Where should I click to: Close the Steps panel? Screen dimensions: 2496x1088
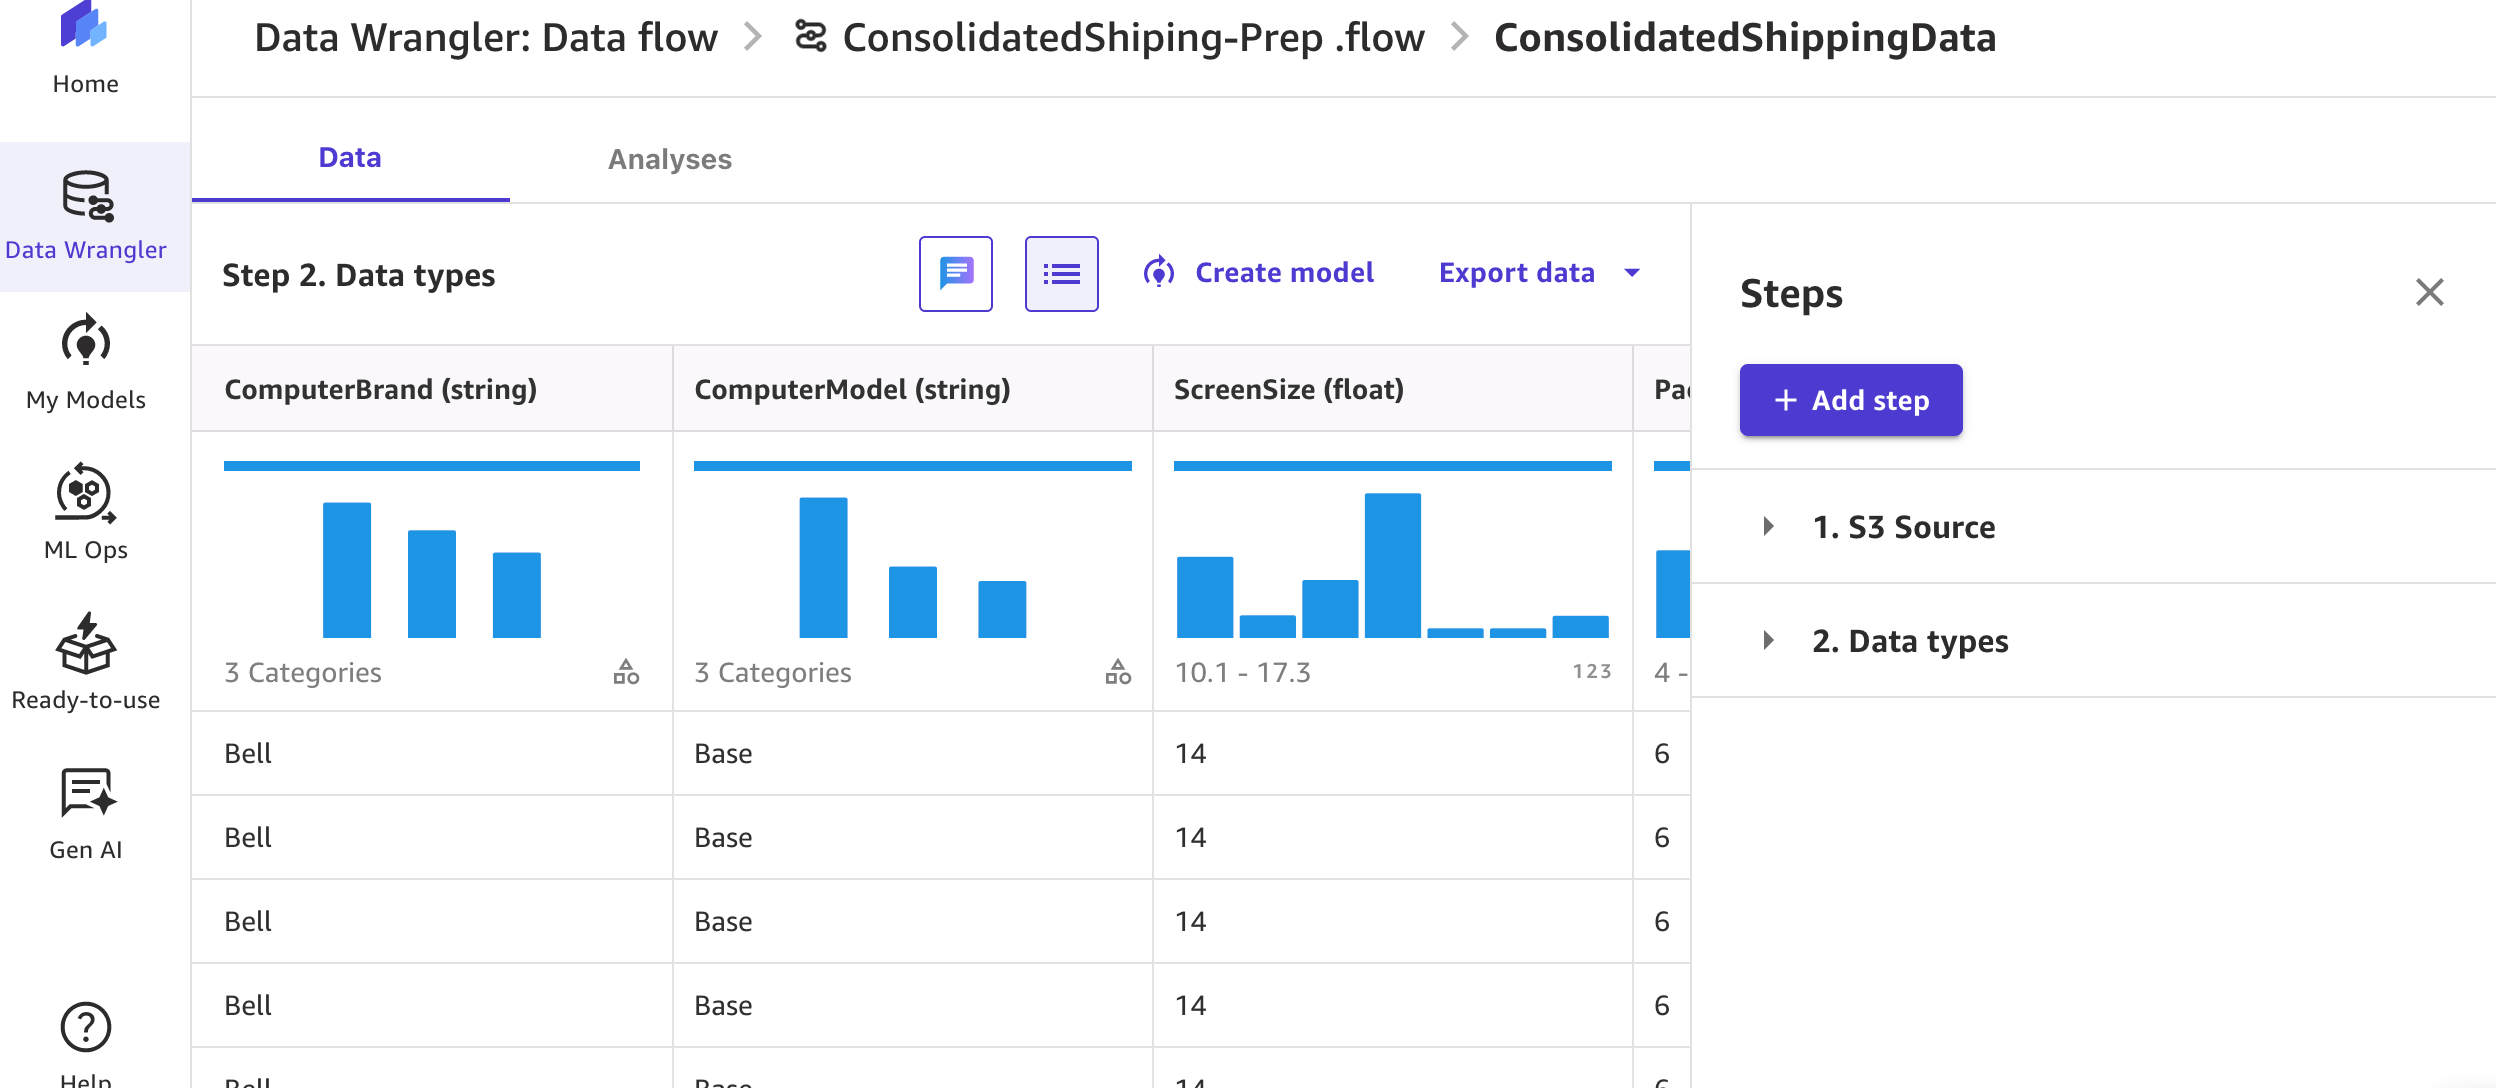click(2429, 293)
